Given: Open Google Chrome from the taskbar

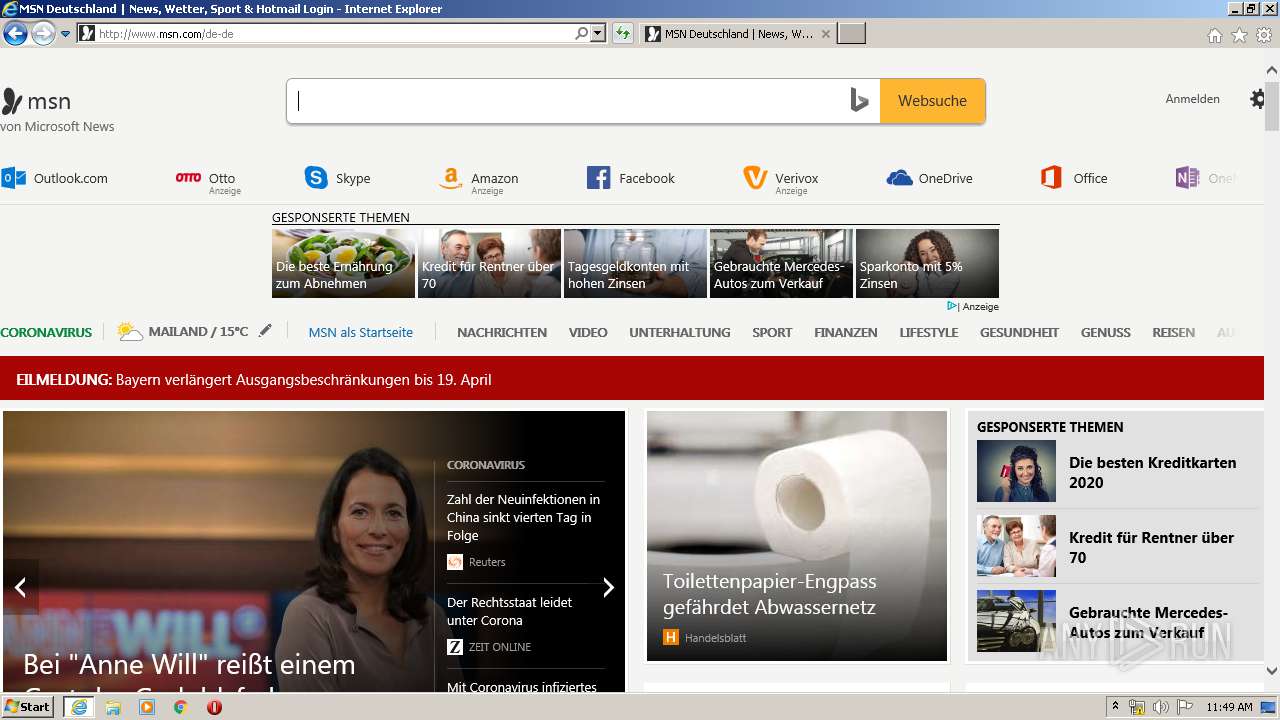Looking at the screenshot, I should coord(181,707).
